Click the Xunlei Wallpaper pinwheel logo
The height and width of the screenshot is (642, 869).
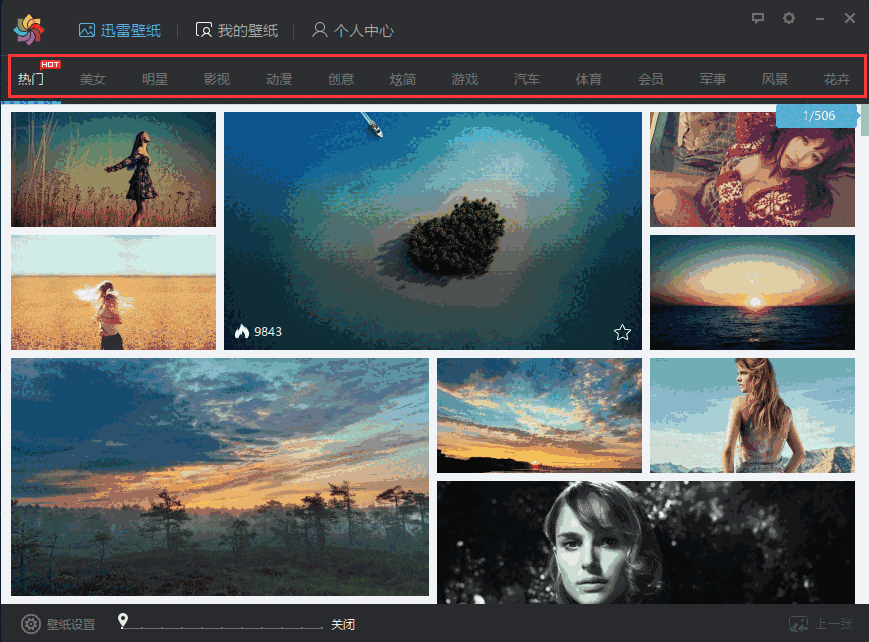coord(29,30)
